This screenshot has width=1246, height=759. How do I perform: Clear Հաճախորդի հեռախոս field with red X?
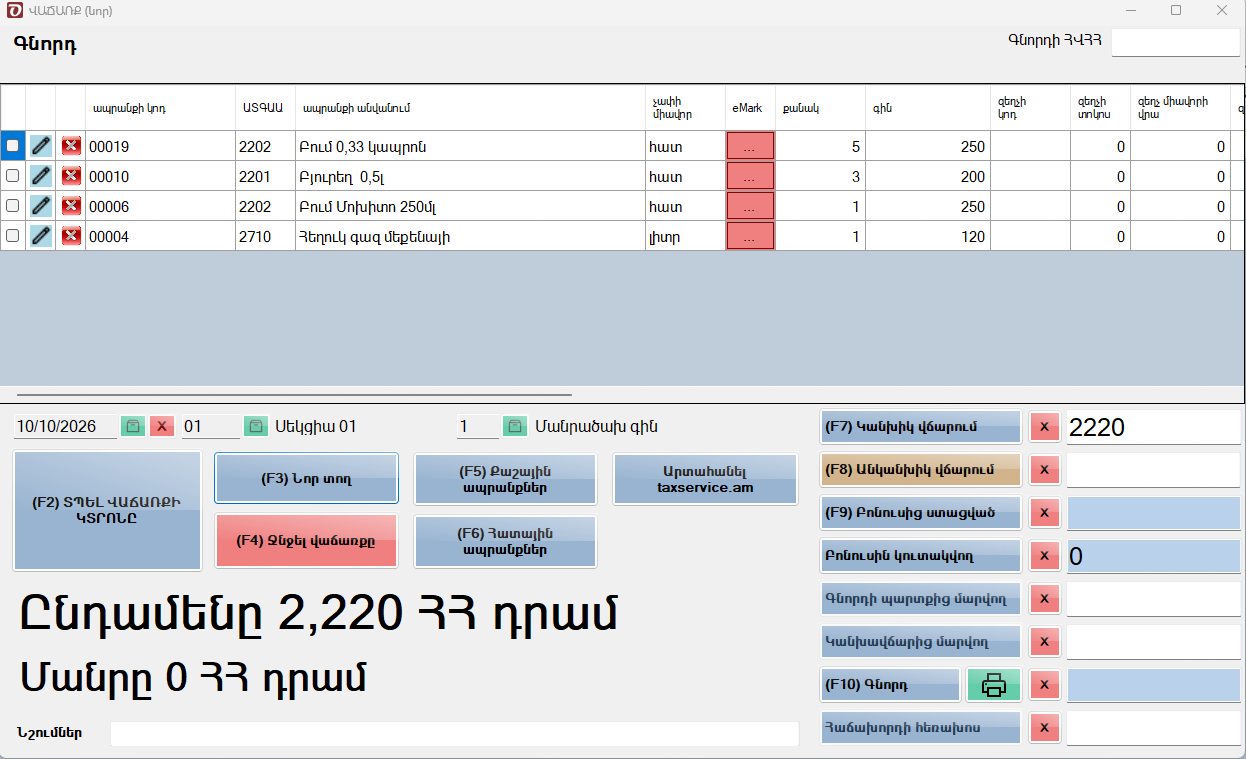(1044, 728)
